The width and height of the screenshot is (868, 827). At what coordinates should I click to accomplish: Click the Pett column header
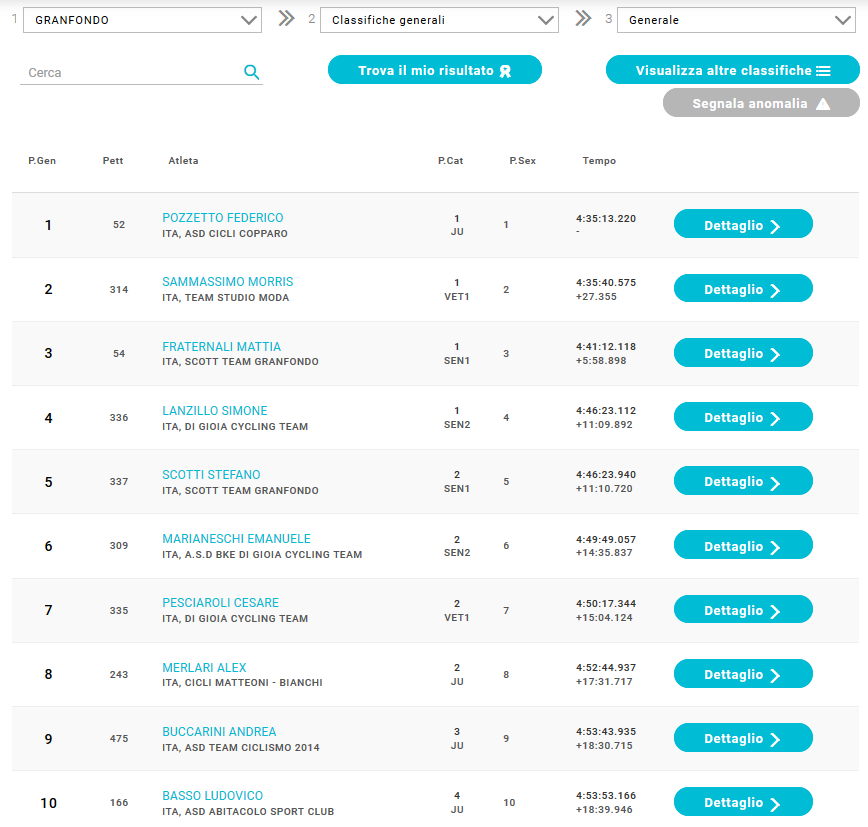[113, 161]
